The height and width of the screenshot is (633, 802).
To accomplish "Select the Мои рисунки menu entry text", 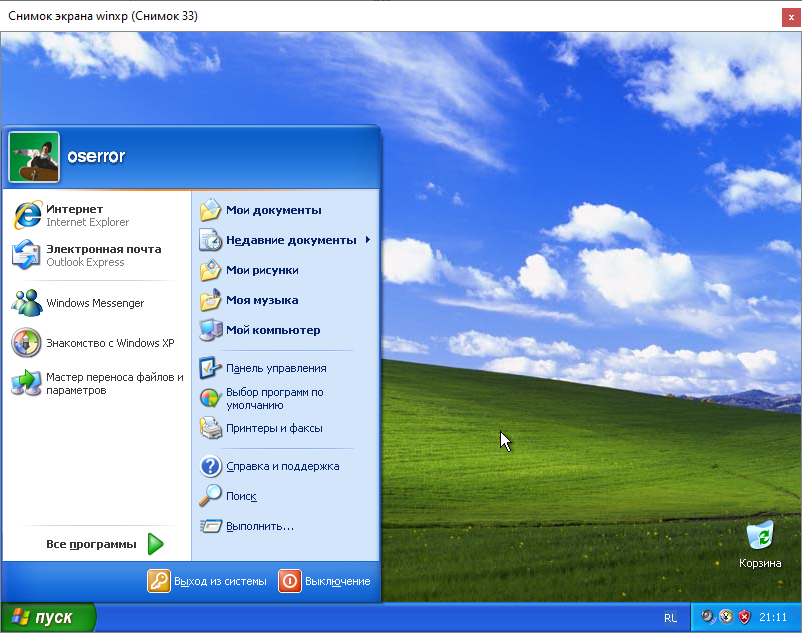I will pyautogui.click(x=262, y=270).
